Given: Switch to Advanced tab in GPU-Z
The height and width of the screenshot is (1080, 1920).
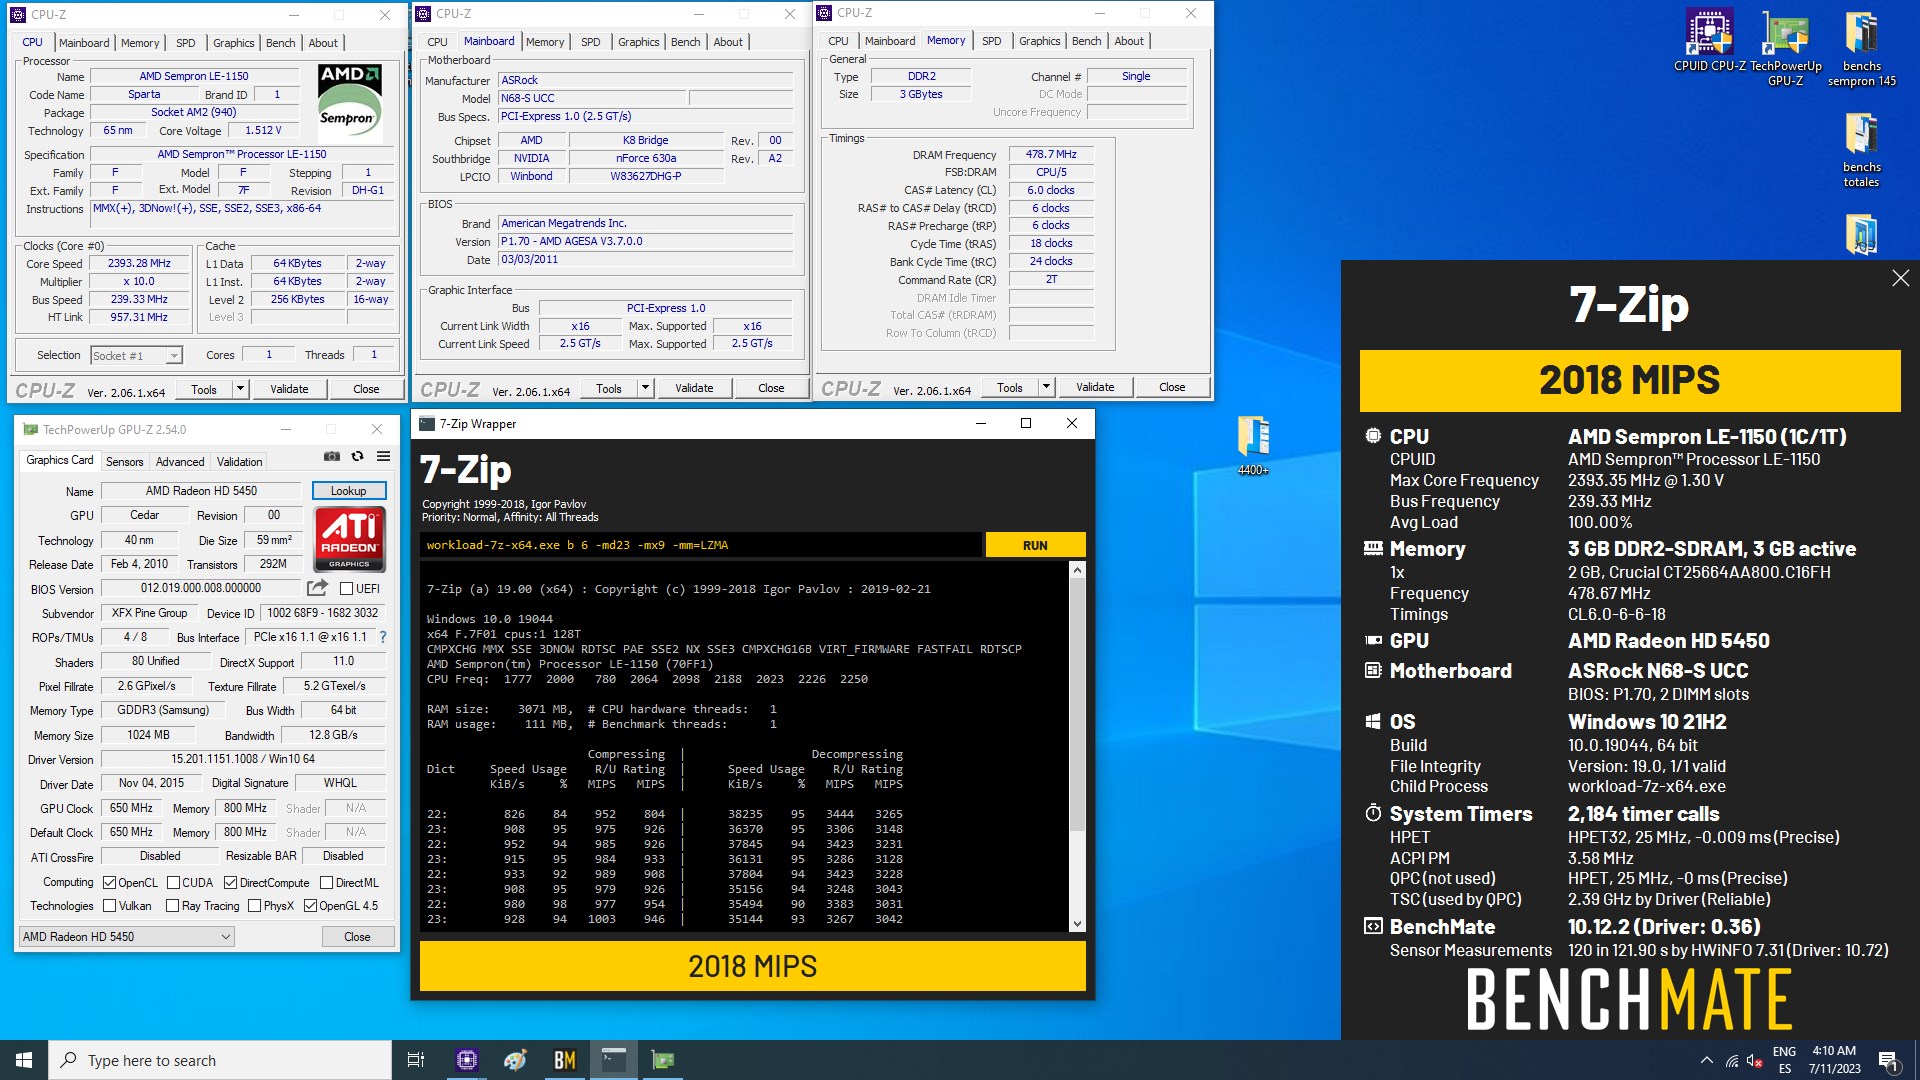Looking at the screenshot, I should (180, 462).
